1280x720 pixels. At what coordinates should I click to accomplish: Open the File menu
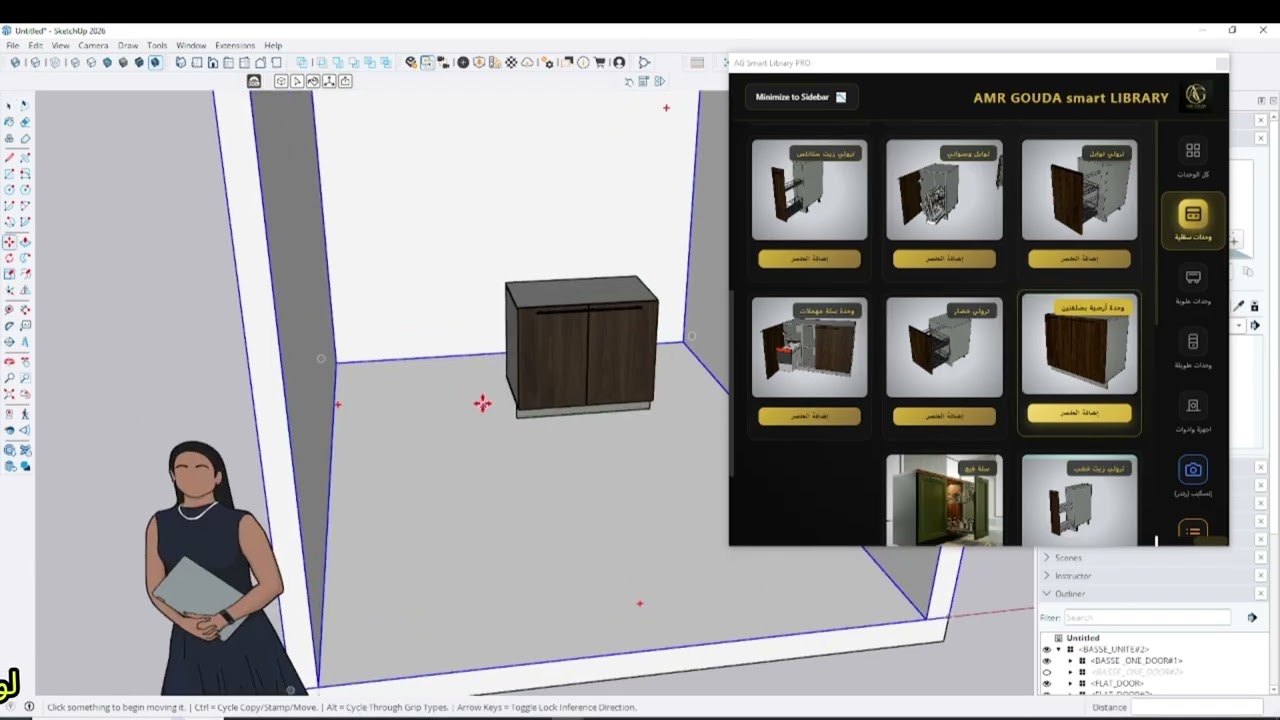pos(12,45)
